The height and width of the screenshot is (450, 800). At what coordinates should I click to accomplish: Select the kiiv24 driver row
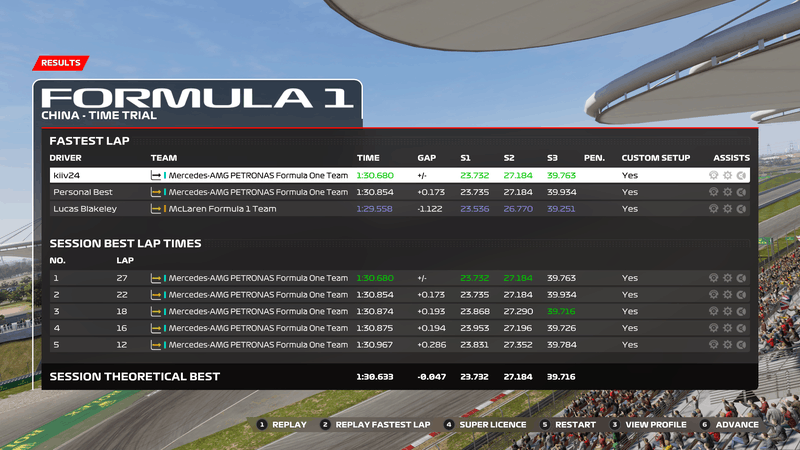pos(399,175)
